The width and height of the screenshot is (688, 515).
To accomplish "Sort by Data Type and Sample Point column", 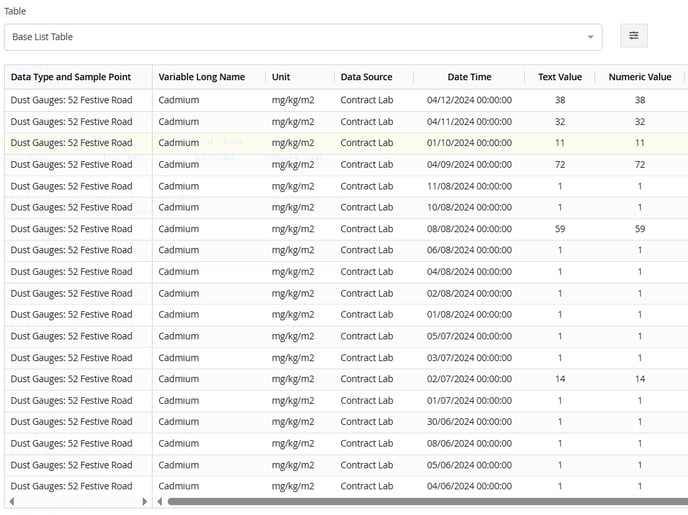I will tap(71, 77).
